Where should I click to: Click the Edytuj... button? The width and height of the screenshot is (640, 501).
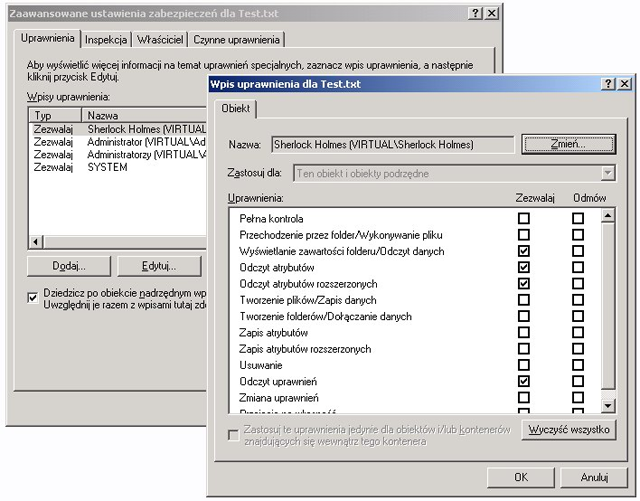(158, 266)
